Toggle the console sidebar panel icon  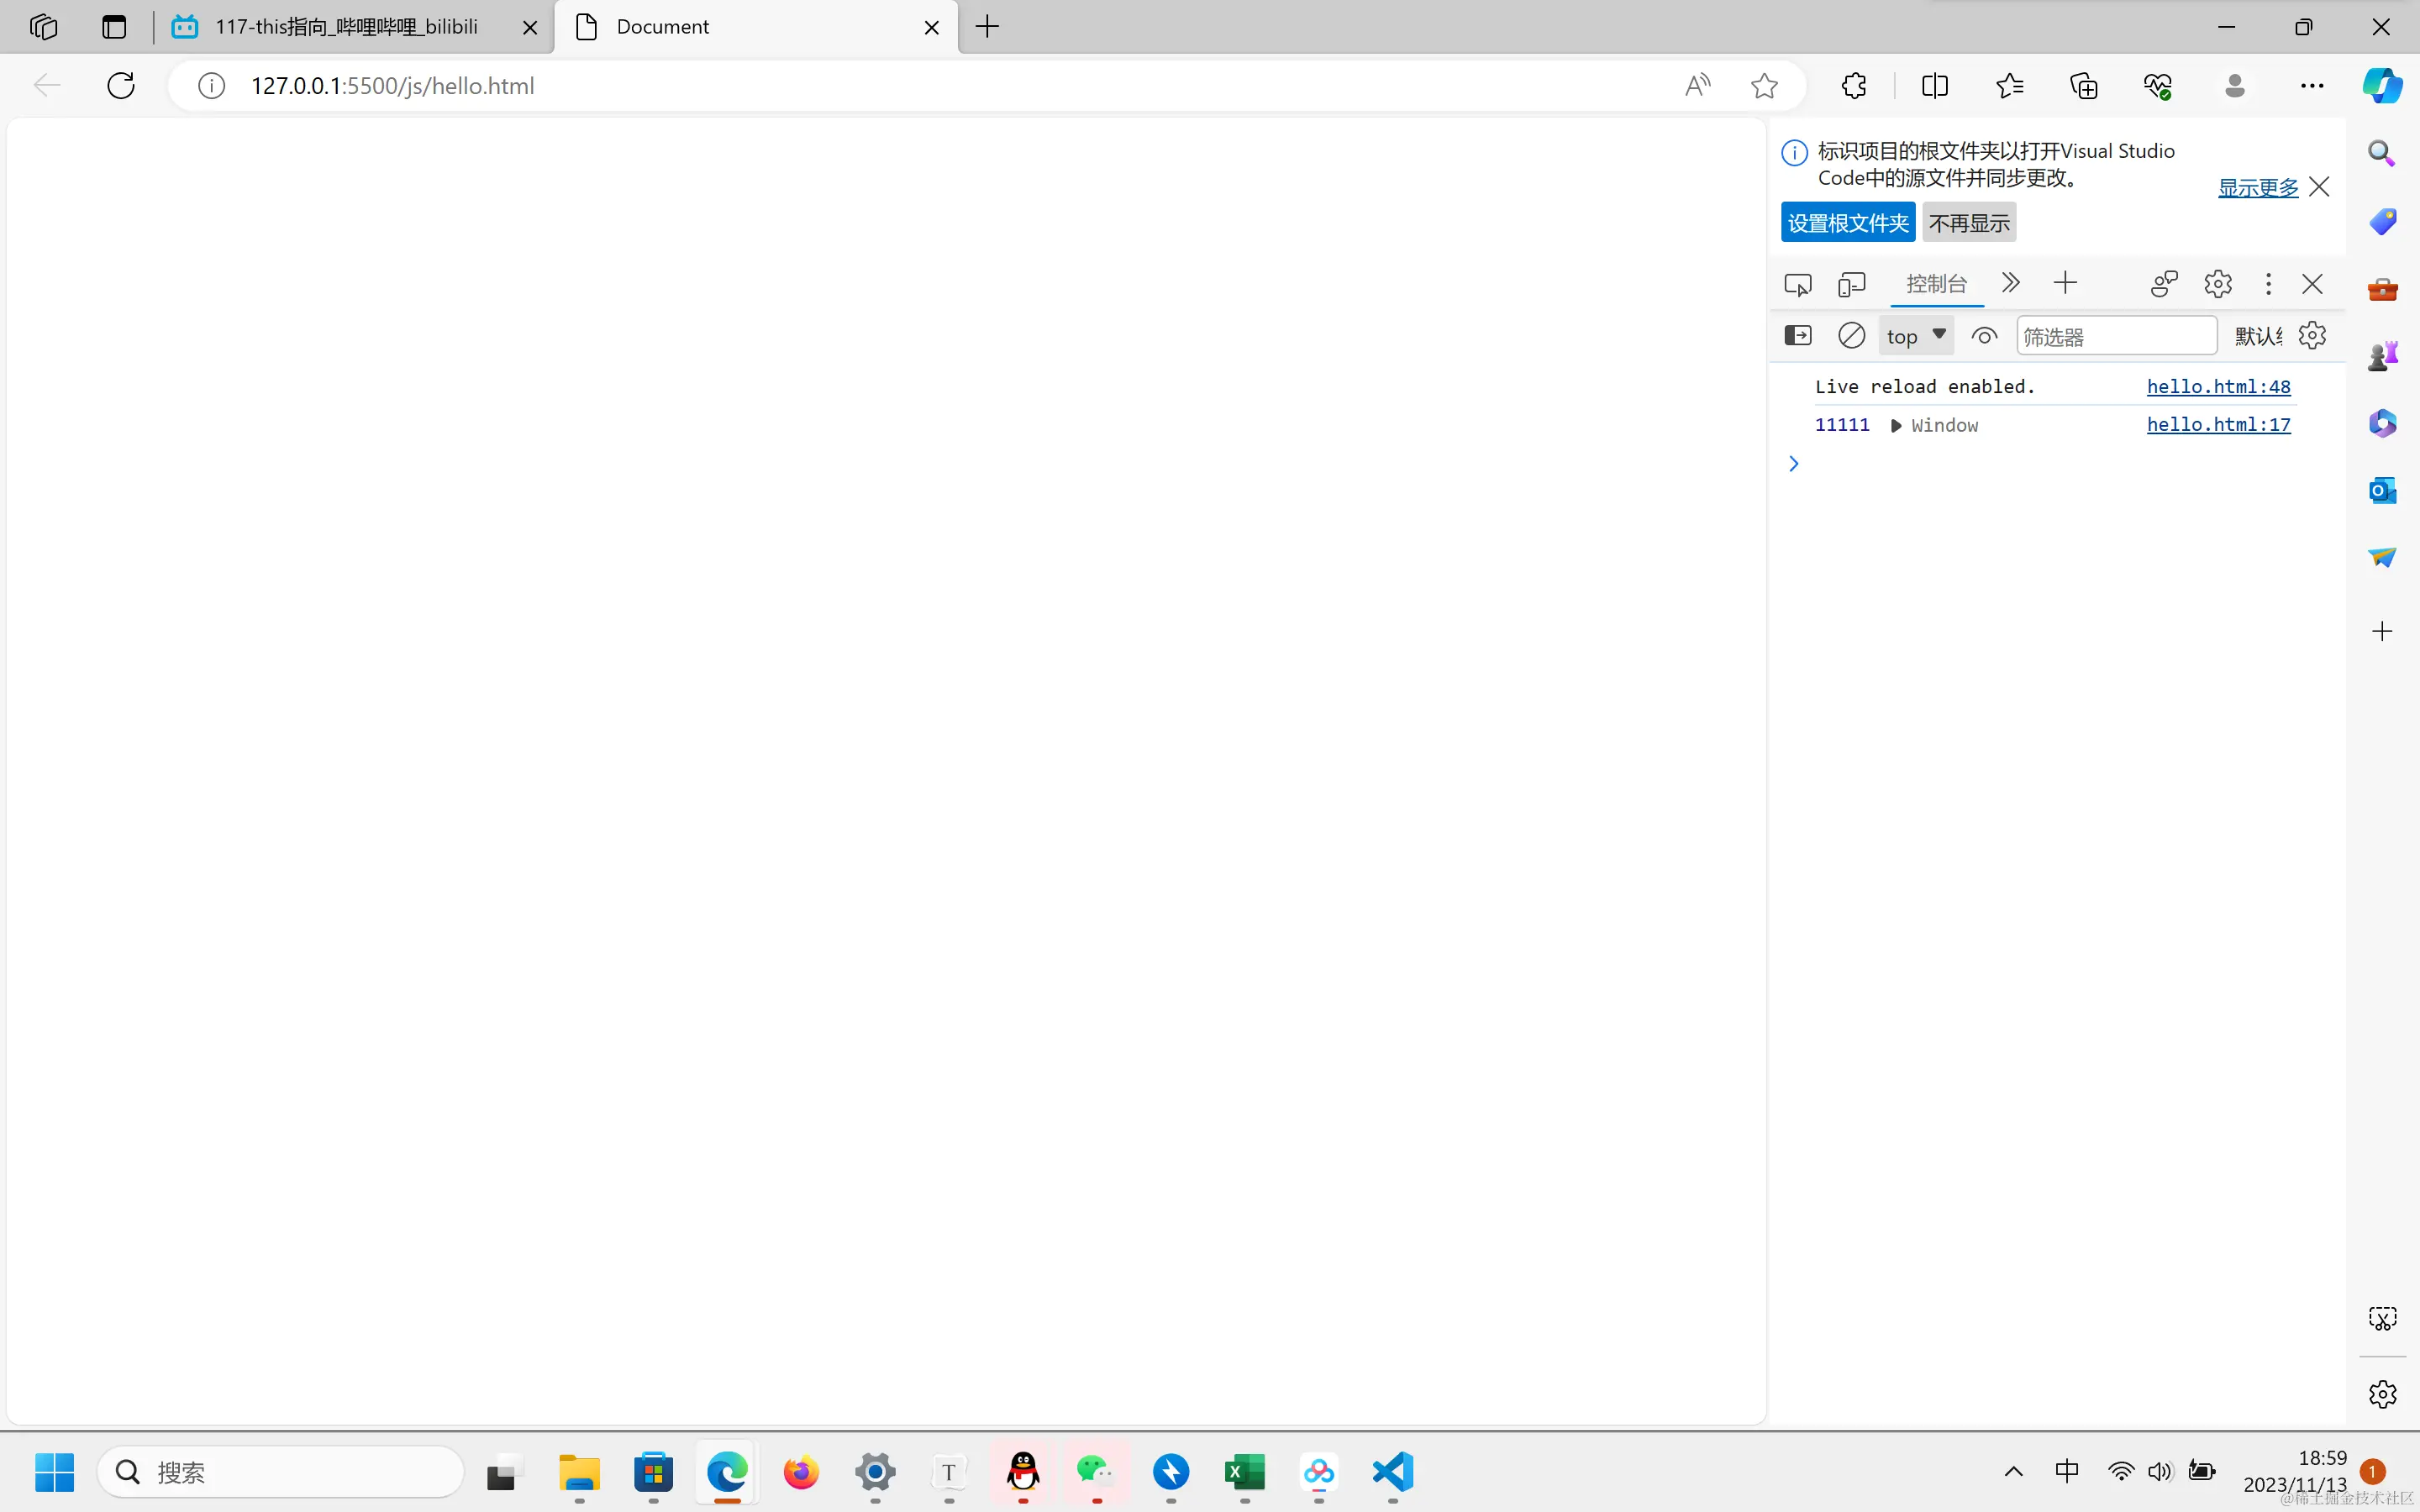[1797, 336]
